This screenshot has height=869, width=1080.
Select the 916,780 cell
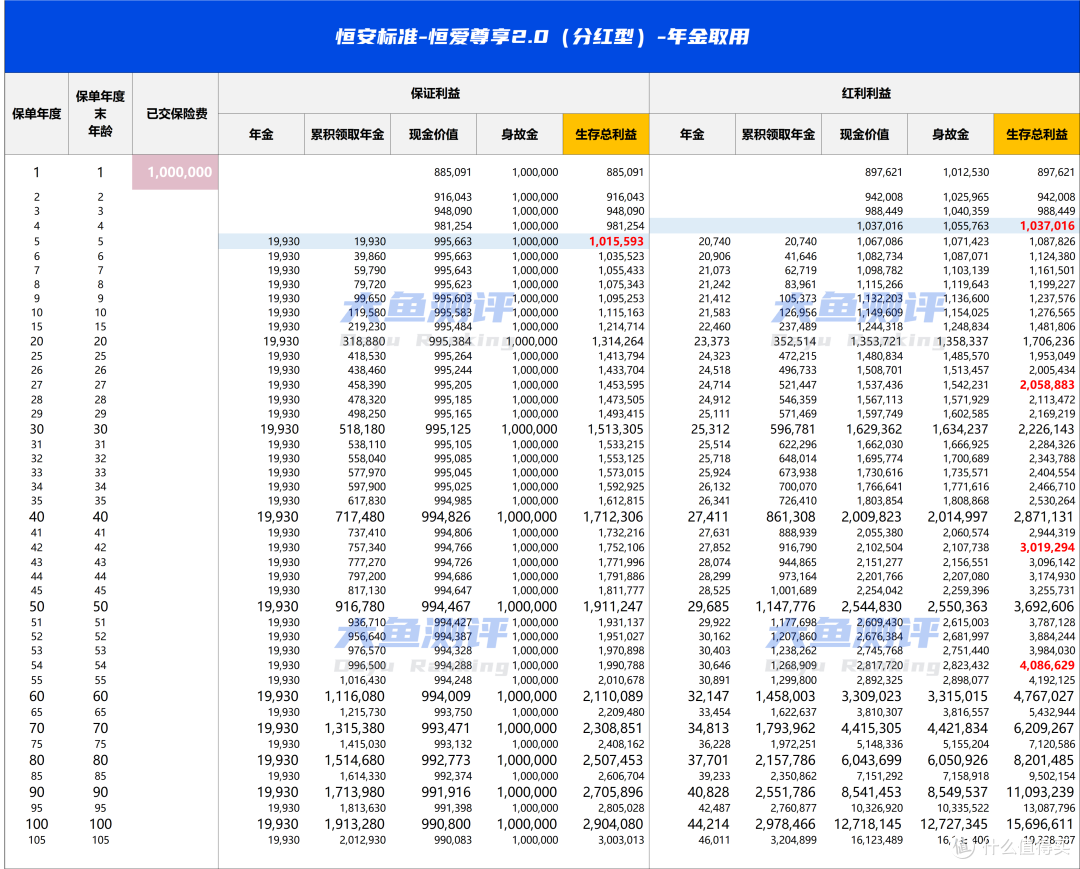(x=360, y=607)
